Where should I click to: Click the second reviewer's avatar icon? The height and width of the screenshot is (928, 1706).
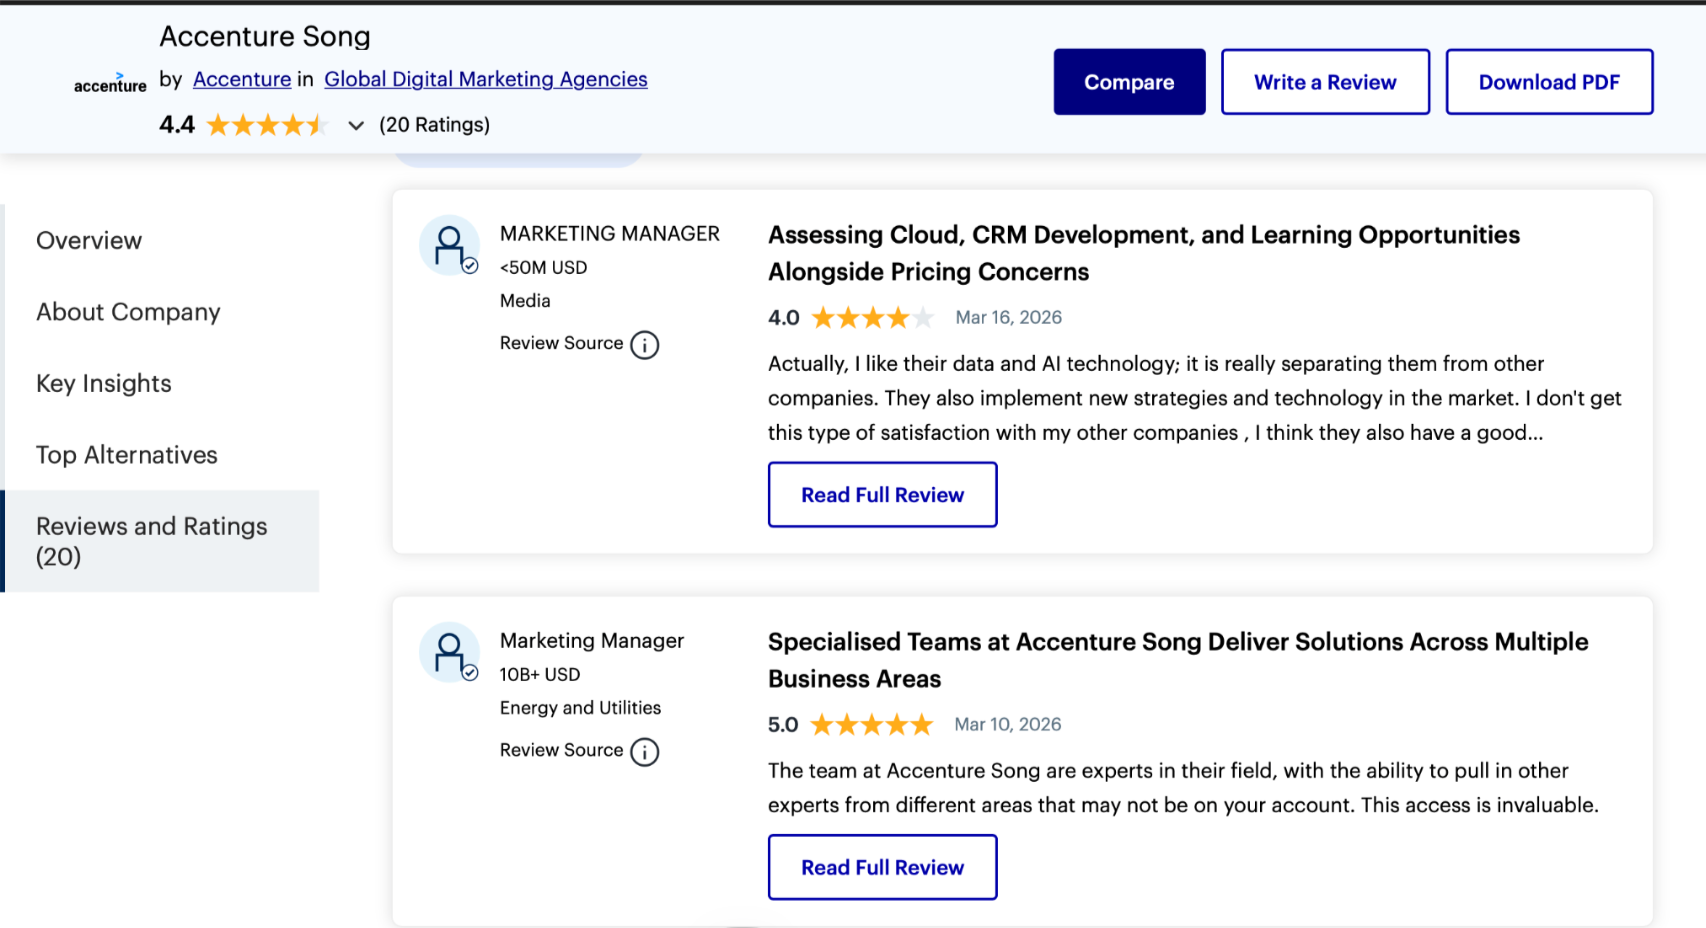(x=449, y=652)
